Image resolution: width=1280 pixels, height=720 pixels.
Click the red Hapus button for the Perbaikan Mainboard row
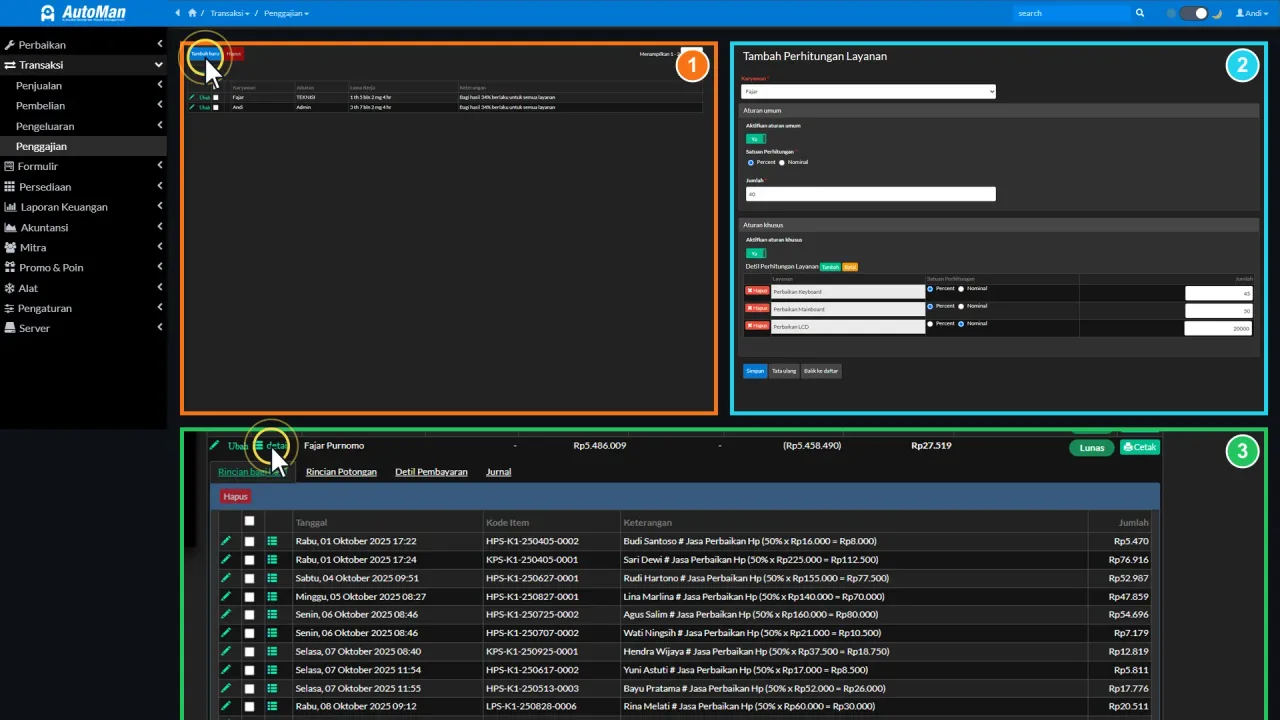coord(757,309)
